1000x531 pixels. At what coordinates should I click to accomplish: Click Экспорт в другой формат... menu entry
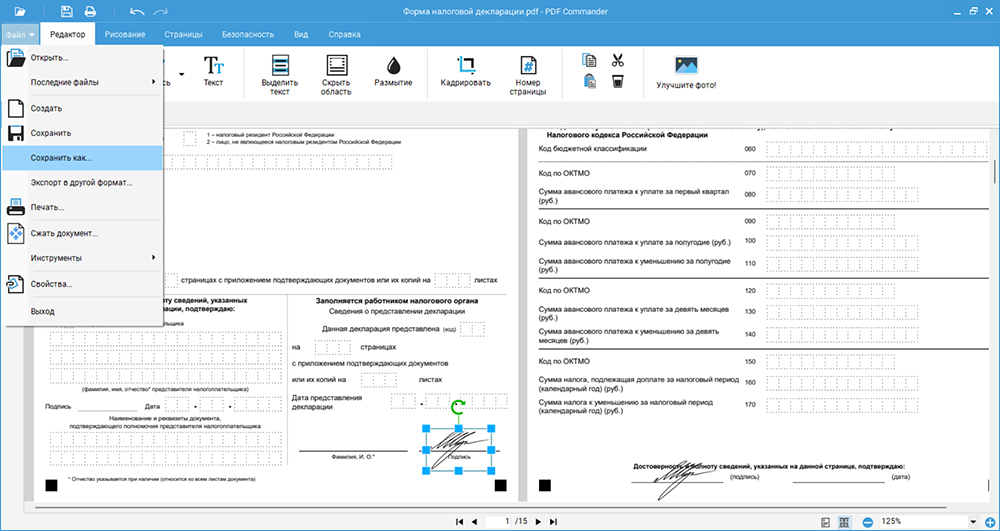click(x=82, y=183)
